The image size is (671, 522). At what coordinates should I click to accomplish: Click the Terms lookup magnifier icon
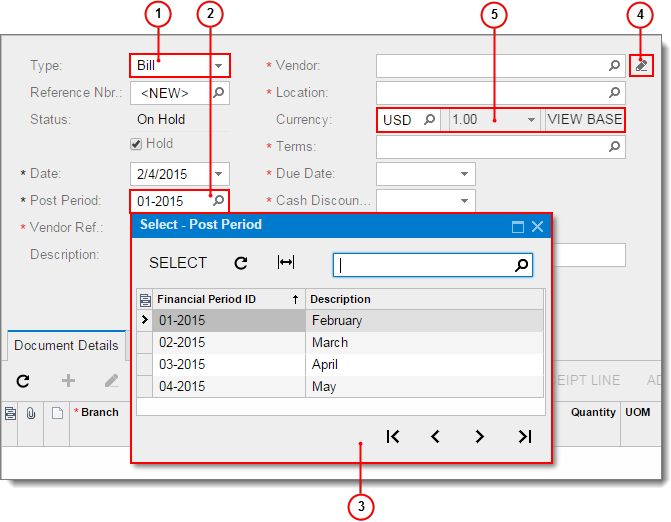click(x=615, y=147)
